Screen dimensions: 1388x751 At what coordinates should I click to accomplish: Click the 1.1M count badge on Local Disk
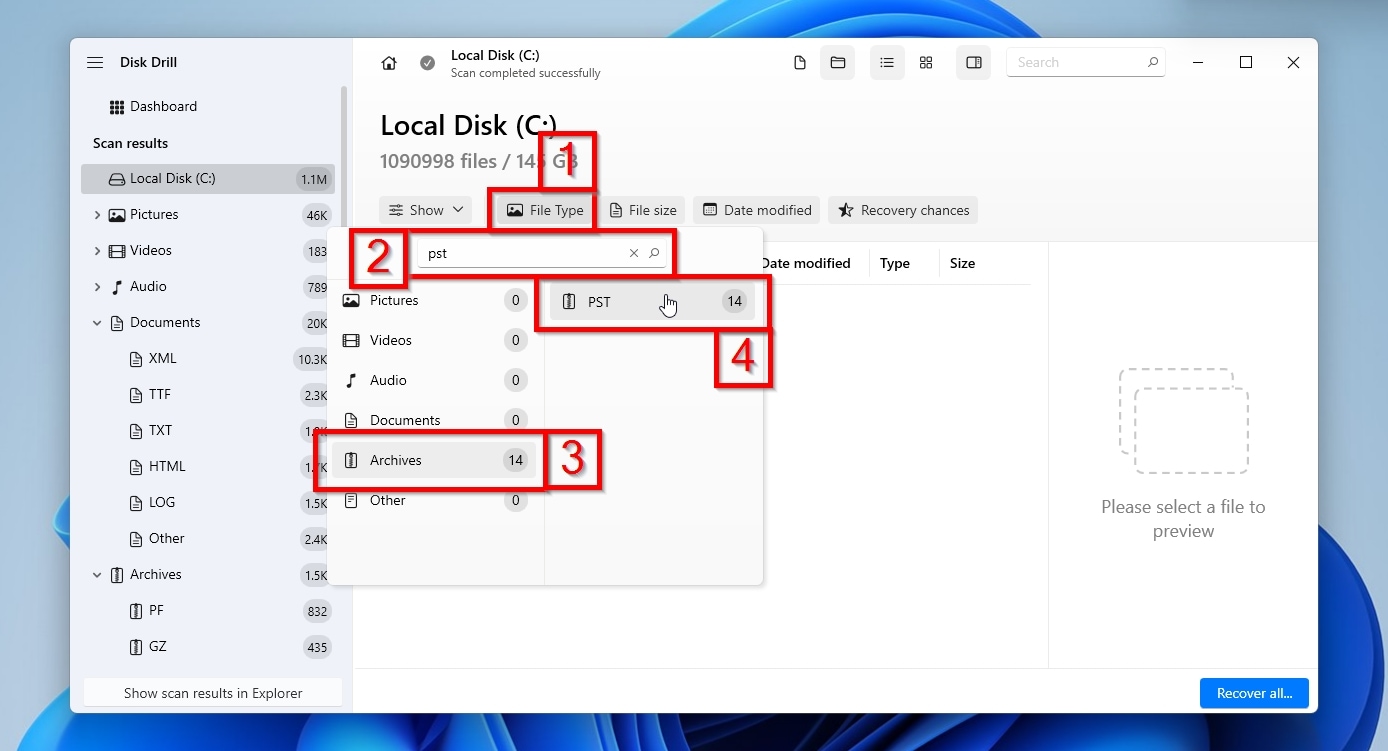tap(313, 180)
